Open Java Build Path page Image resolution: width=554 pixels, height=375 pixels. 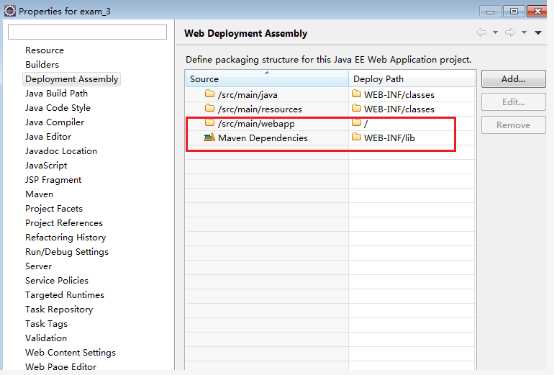tap(56, 94)
